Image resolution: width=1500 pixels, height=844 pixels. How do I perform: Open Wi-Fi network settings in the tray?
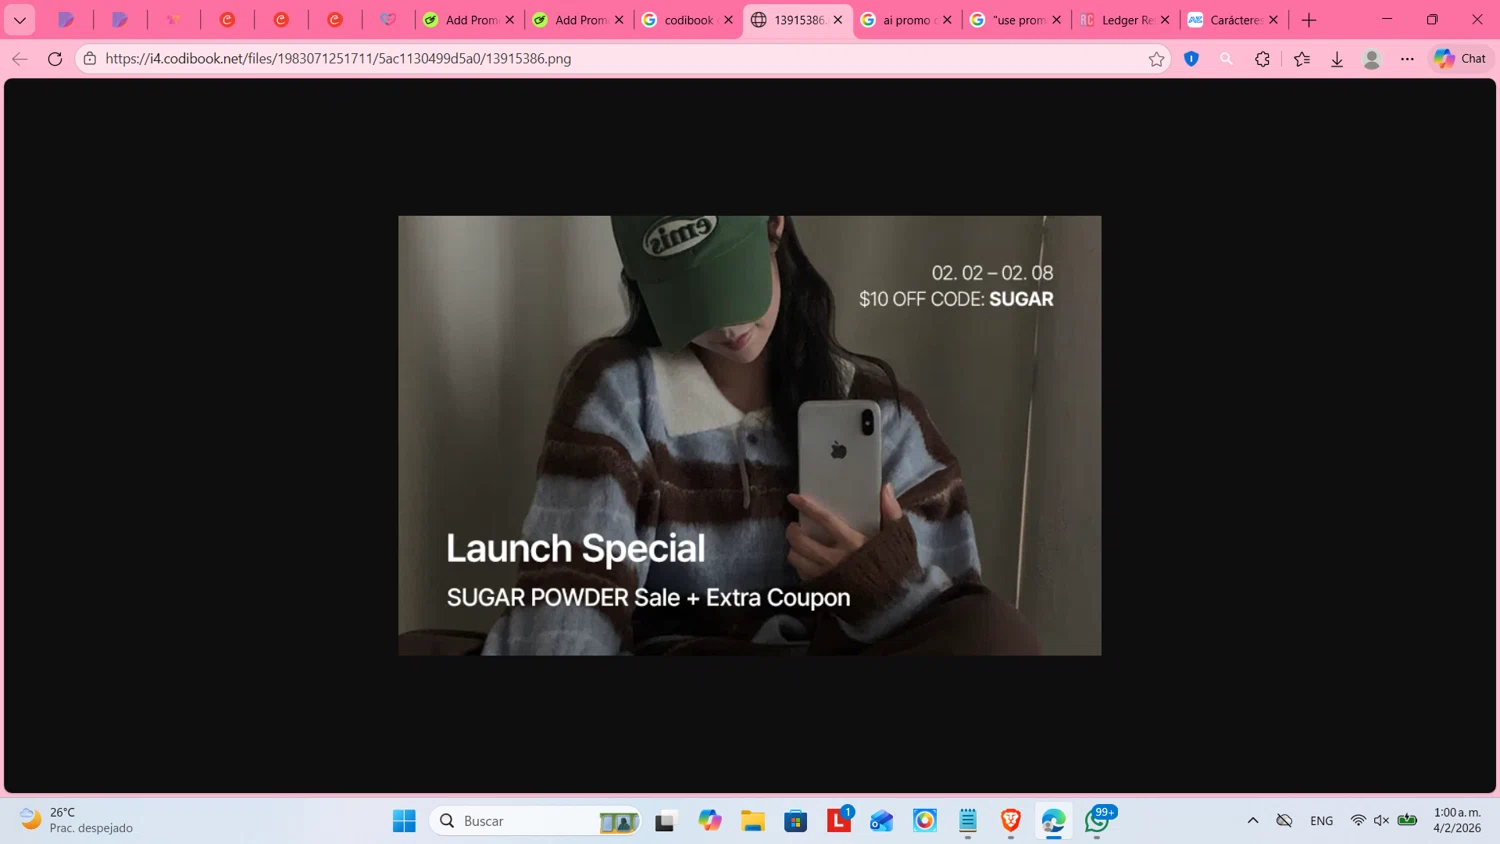1358,821
